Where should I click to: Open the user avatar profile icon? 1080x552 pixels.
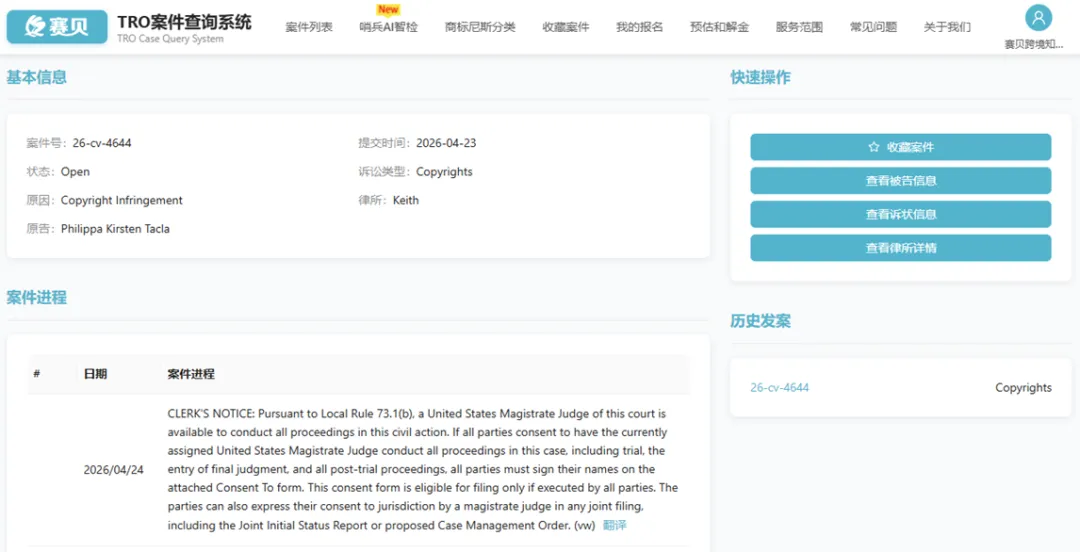tap(1038, 18)
